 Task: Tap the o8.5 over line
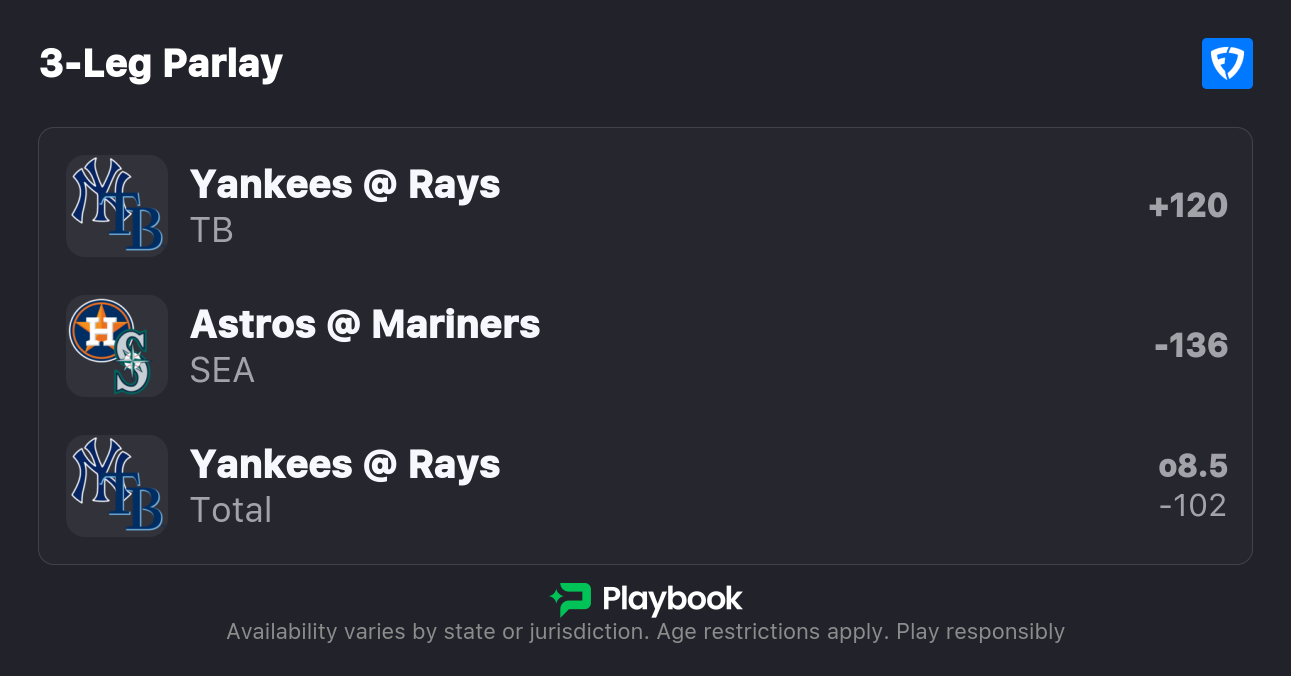pyautogui.click(x=1192, y=466)
